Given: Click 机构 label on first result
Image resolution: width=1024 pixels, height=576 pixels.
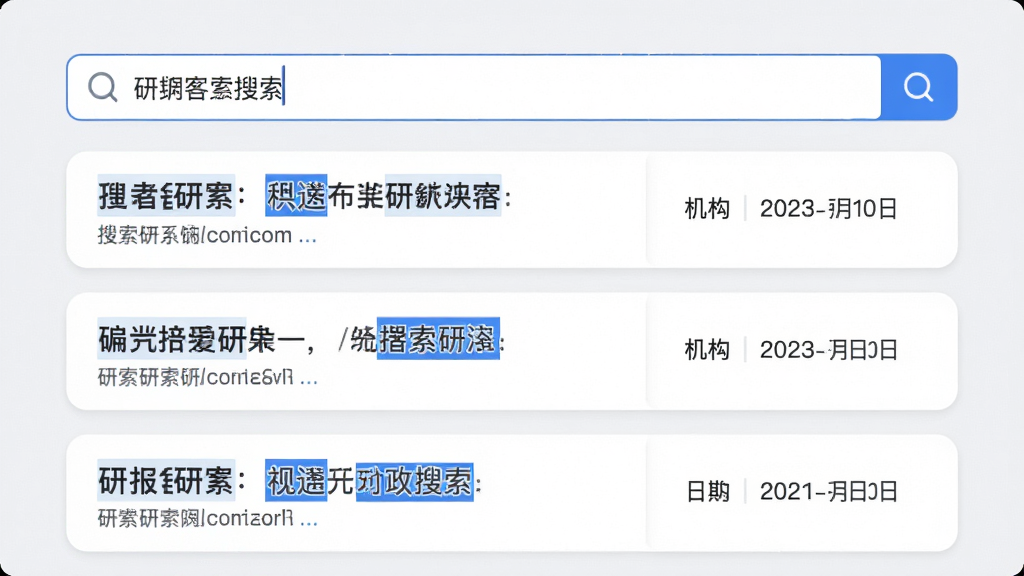Looking at the screenshot, I should point(707,209).
